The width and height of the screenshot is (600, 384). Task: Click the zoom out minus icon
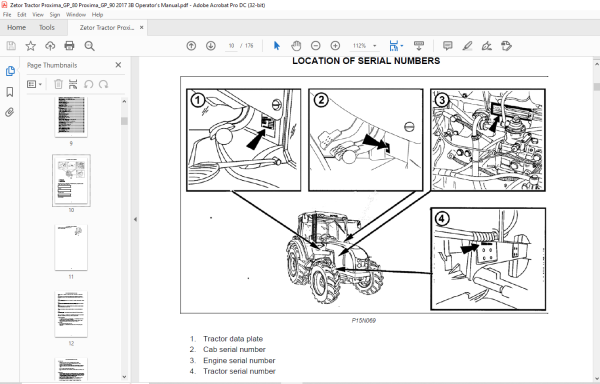tap(316, 46)
